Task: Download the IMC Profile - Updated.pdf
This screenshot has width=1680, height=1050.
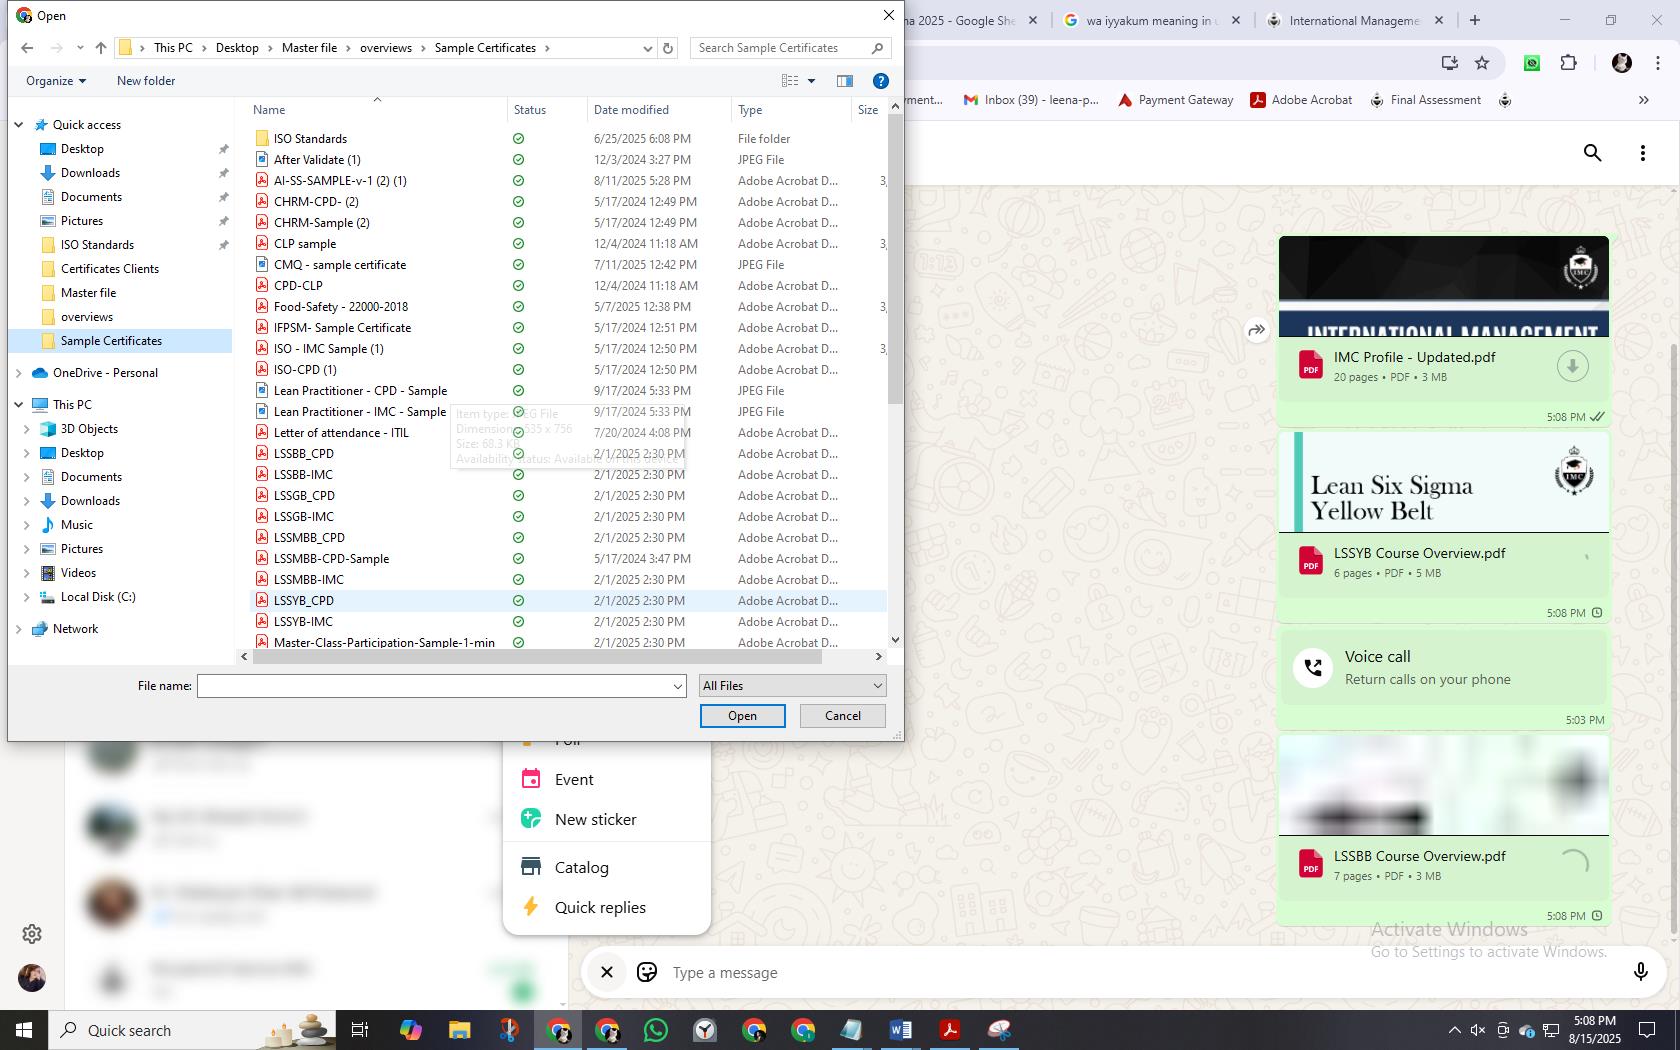Action: (1572, 366)
